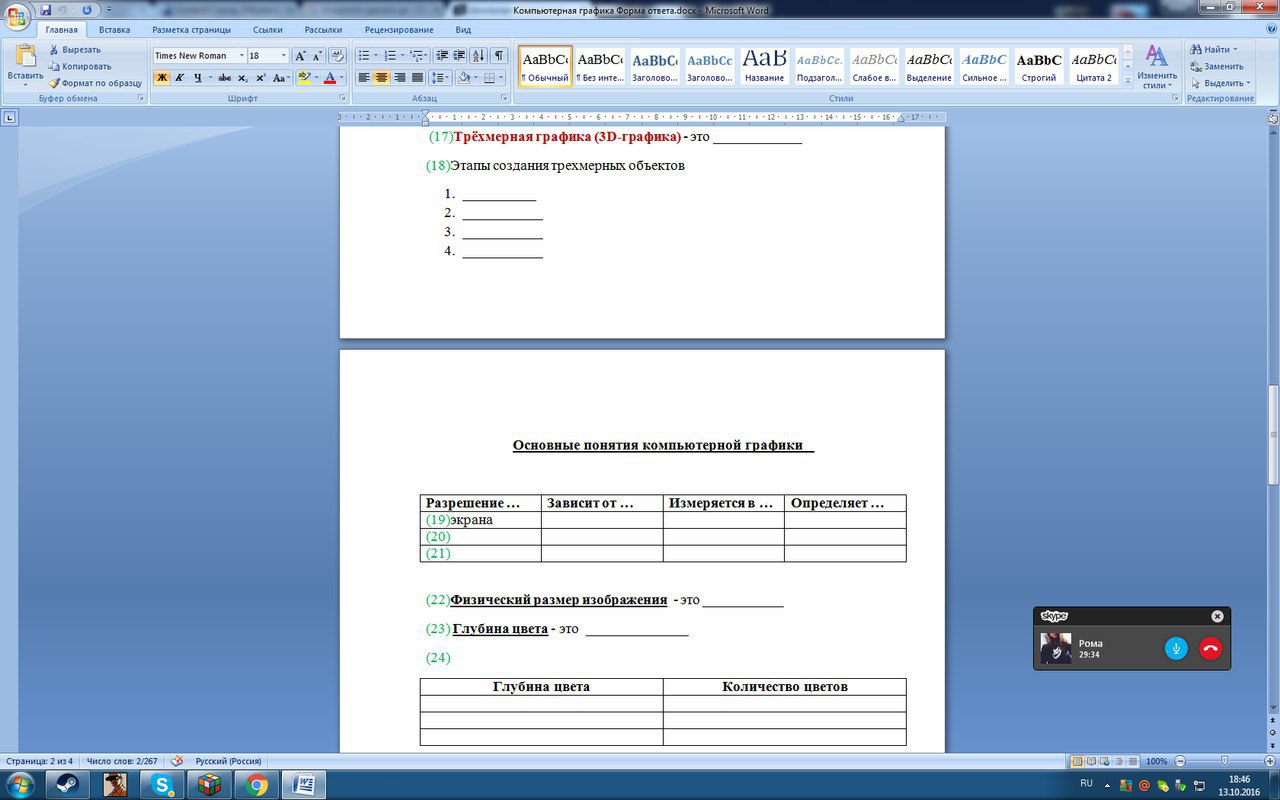The height and width of the screenshot is (800, 1280).
Task: Justify the paragraph text
Action: coord(418,78)
